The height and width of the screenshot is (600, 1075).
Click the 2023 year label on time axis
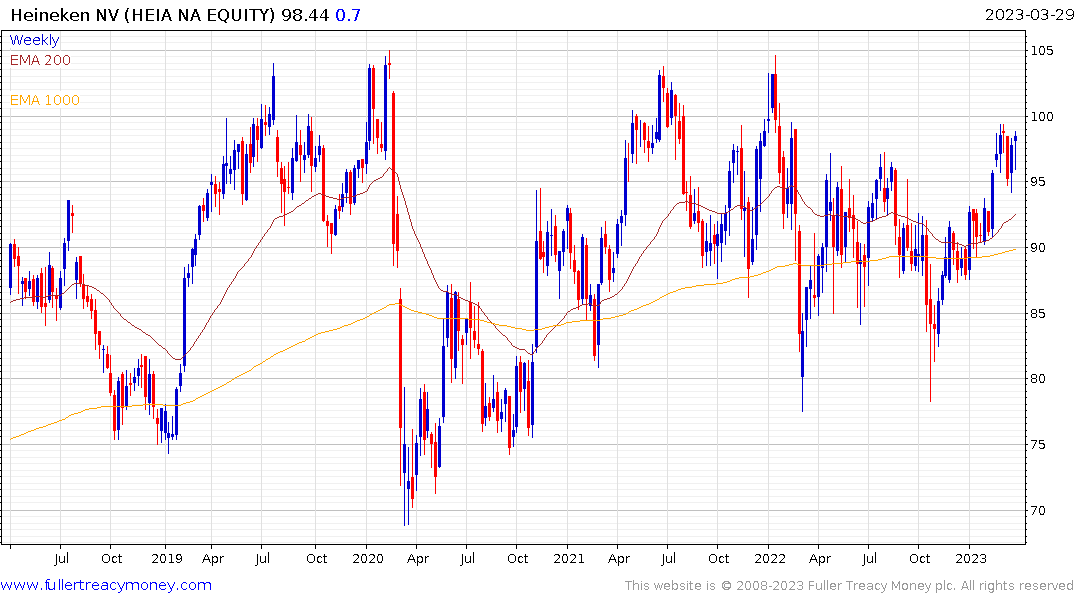coord(970,558)
